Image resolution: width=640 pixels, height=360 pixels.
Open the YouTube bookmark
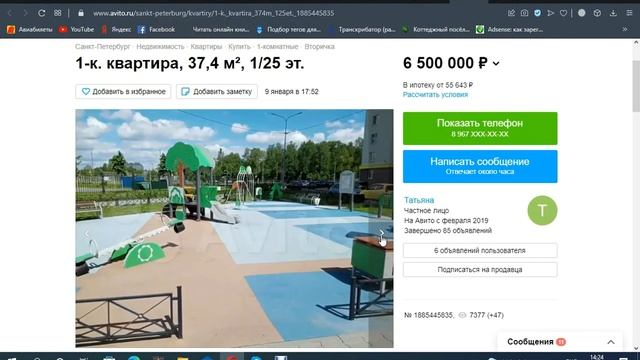pos(77,29)
